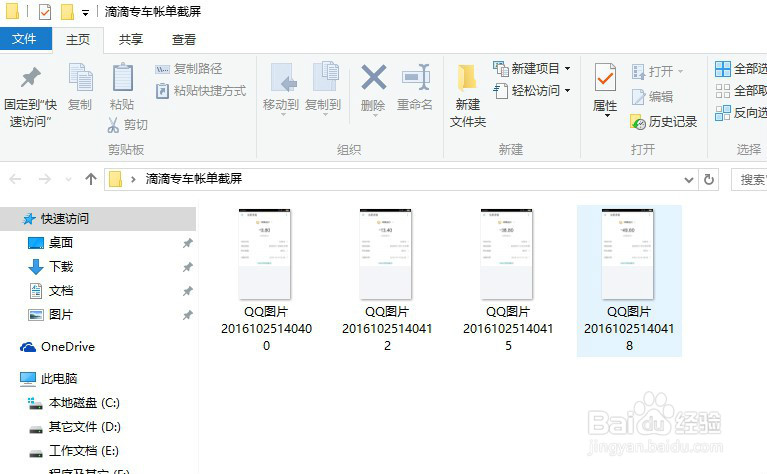
Task: Click the Cut (剪切) scissors icon
Action: [113, 125]
